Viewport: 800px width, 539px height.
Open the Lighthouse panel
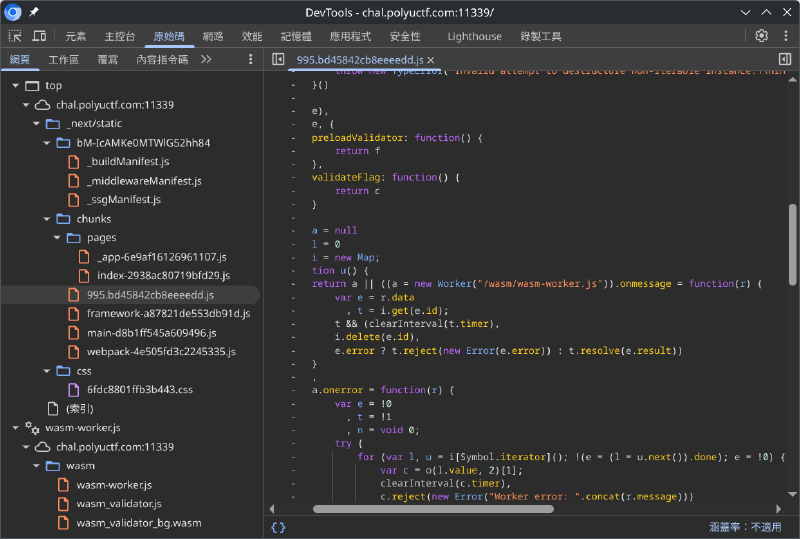coord(474,36)
